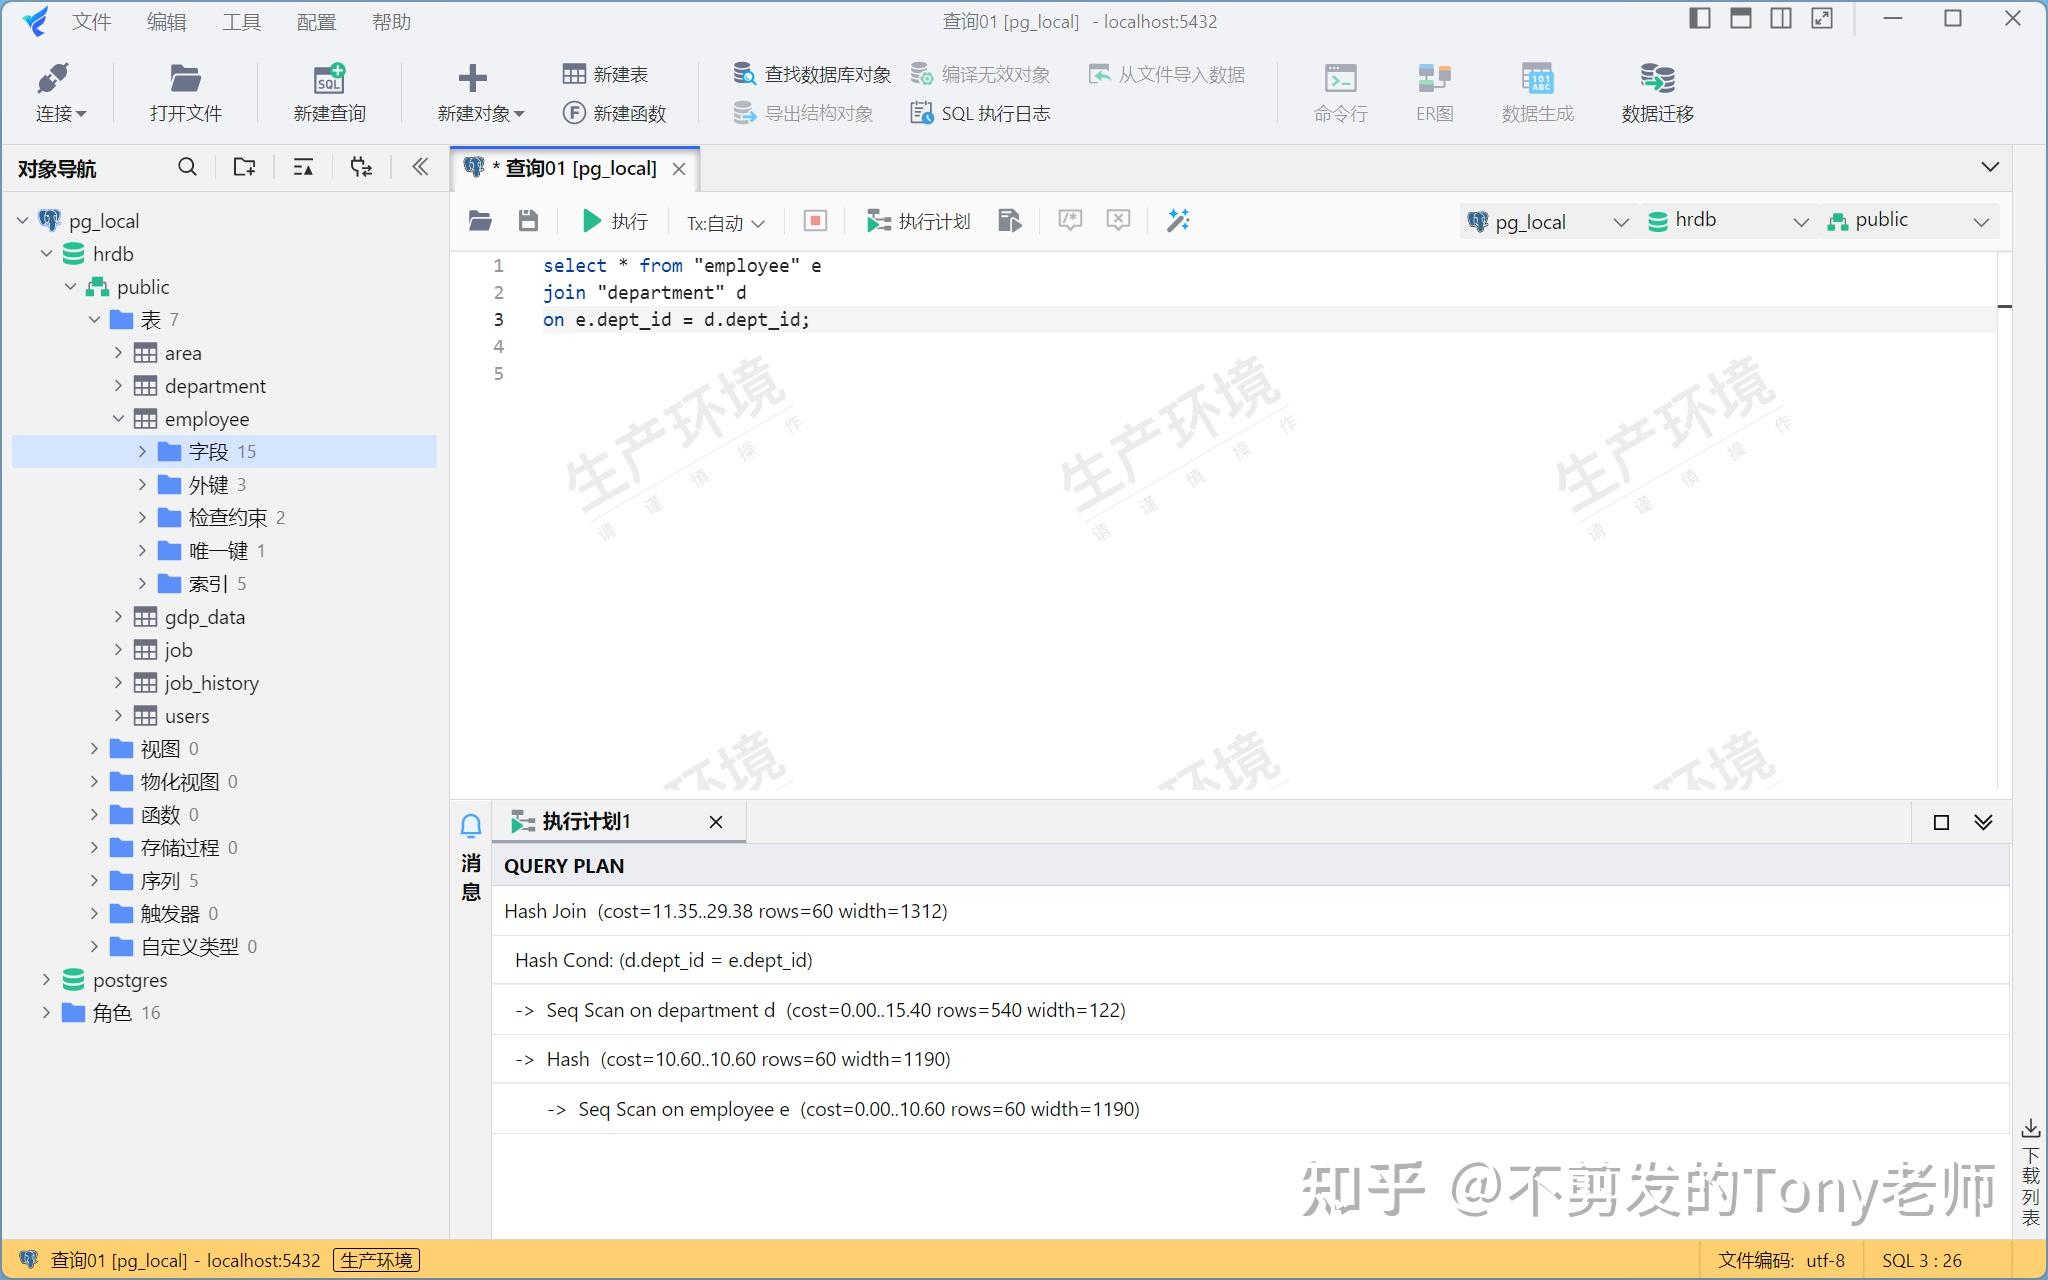The image size is (2048, 1280).
Task: Click the notification bell beside 消息
Action: [x=470, y=824]
